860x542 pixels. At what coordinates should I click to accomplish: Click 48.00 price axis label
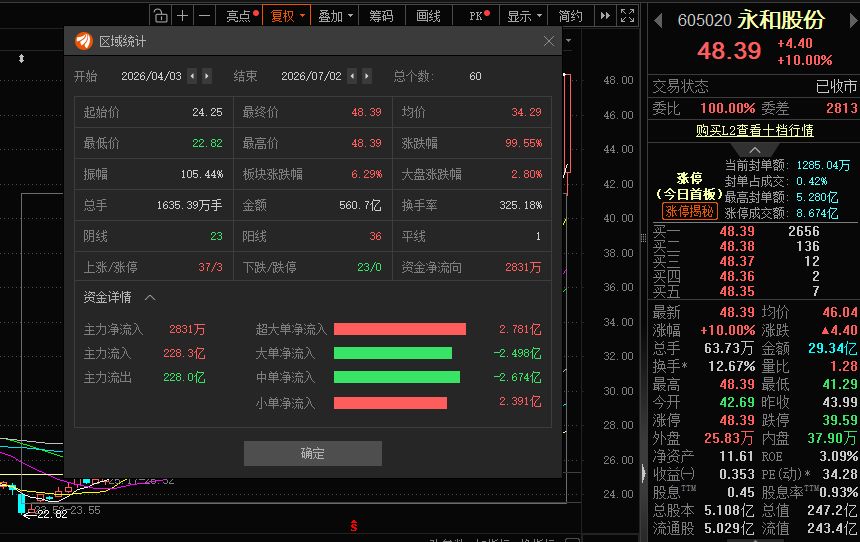pos(618,80)
